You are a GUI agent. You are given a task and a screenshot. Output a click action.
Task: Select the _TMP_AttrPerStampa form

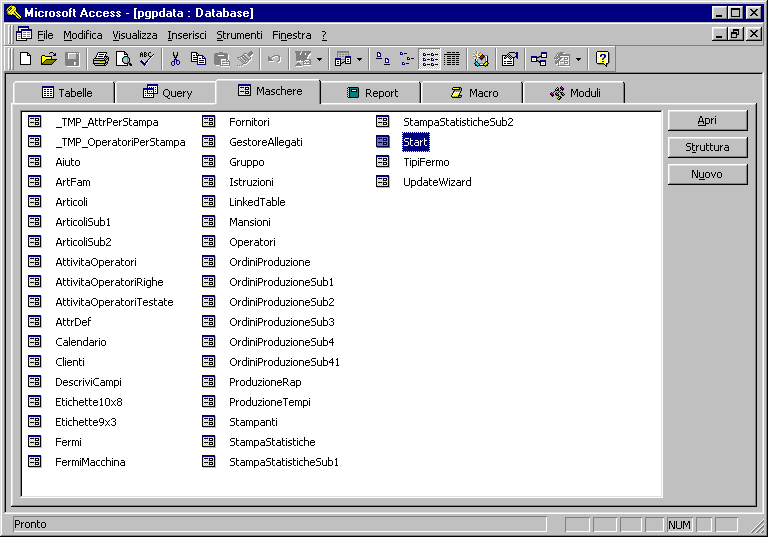(x=107, y=122)
